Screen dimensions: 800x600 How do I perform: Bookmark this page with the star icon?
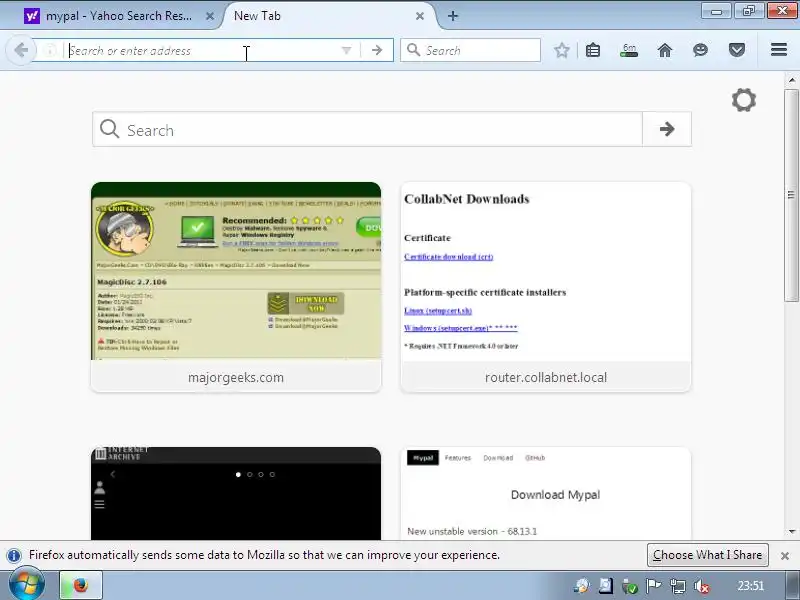(562, 50)
